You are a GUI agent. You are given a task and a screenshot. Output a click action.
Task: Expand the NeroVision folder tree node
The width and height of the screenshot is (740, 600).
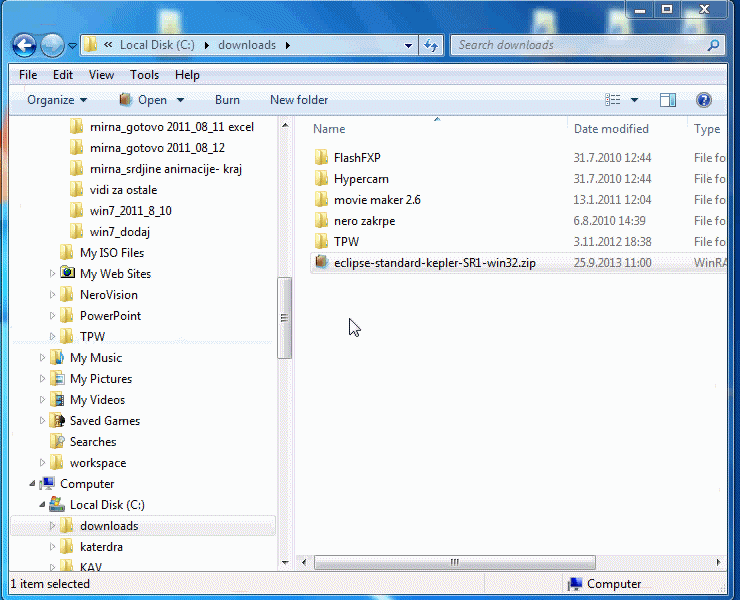tap(53, 295)
